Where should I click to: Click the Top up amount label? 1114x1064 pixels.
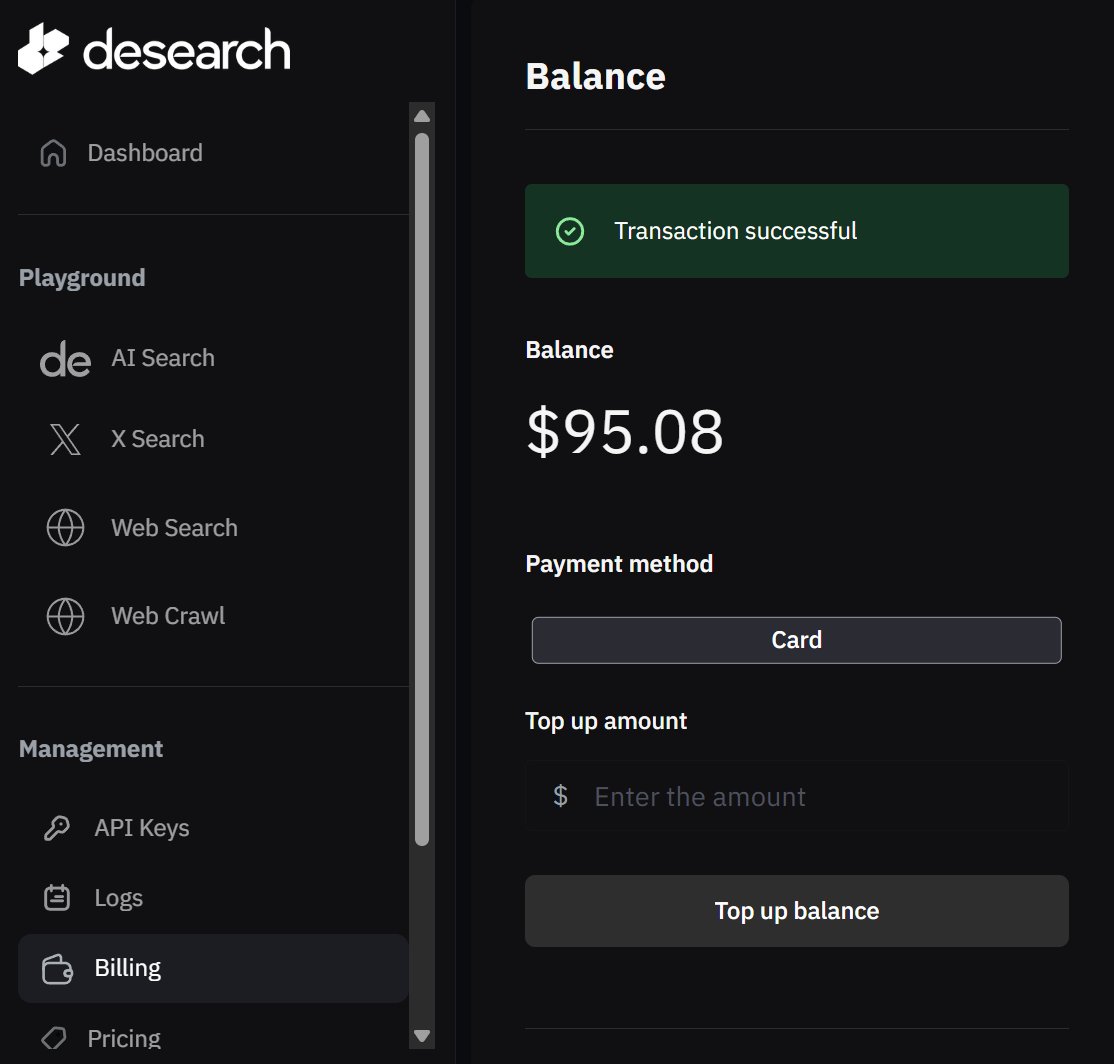[606, 722]
